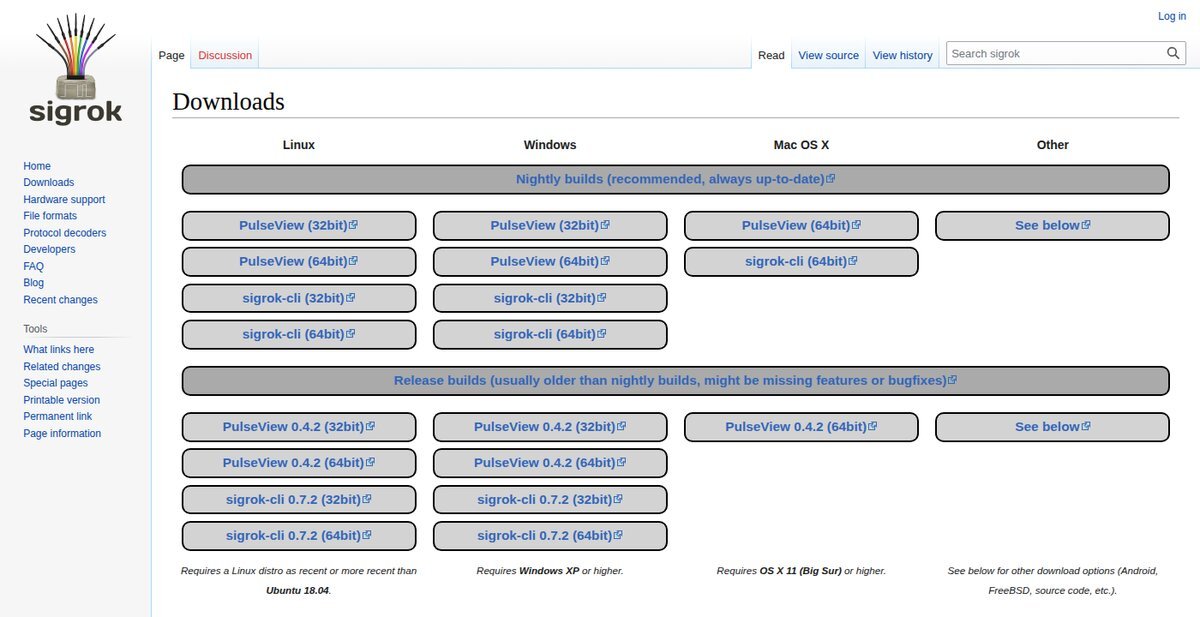The height and width of the screenshot is (617, 1200).
Task: Click the Linux column header
Action: point(298,145)
